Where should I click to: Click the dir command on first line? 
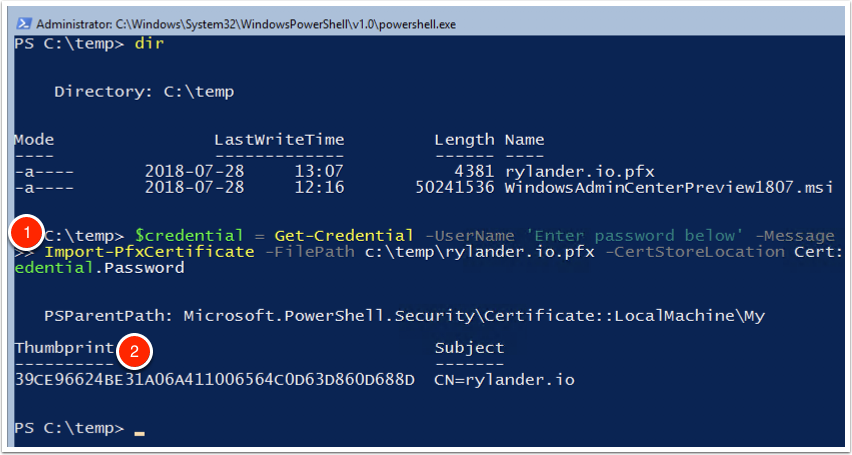149,43
